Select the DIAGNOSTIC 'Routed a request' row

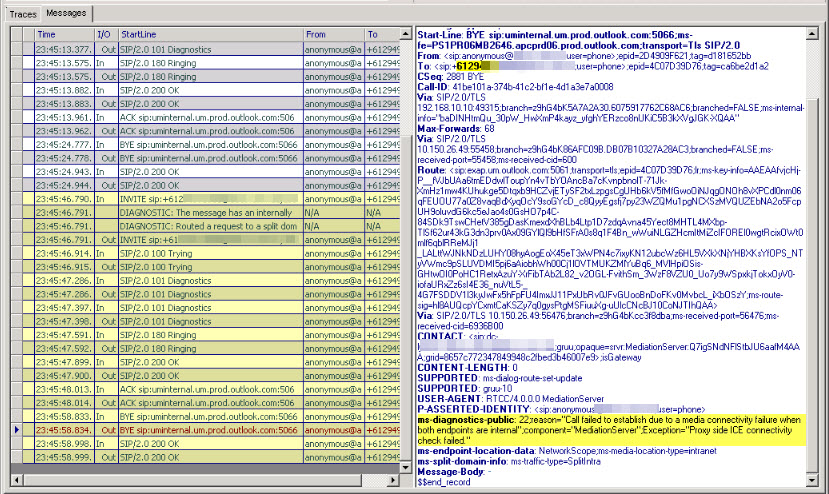tap(206, 226)
